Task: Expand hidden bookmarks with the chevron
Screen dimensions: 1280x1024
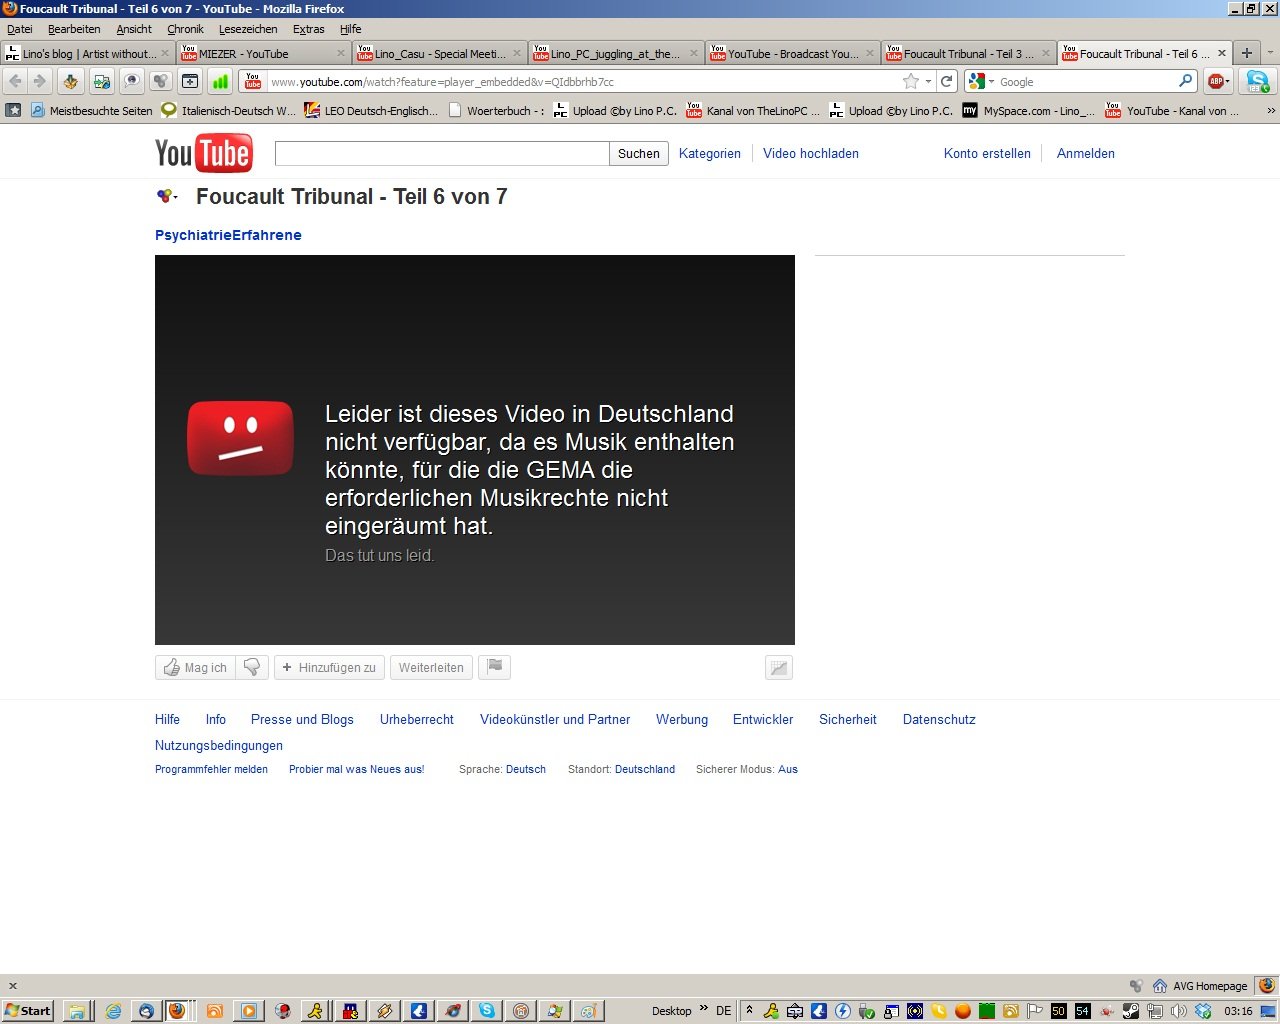Action: tap(1271, 110)
